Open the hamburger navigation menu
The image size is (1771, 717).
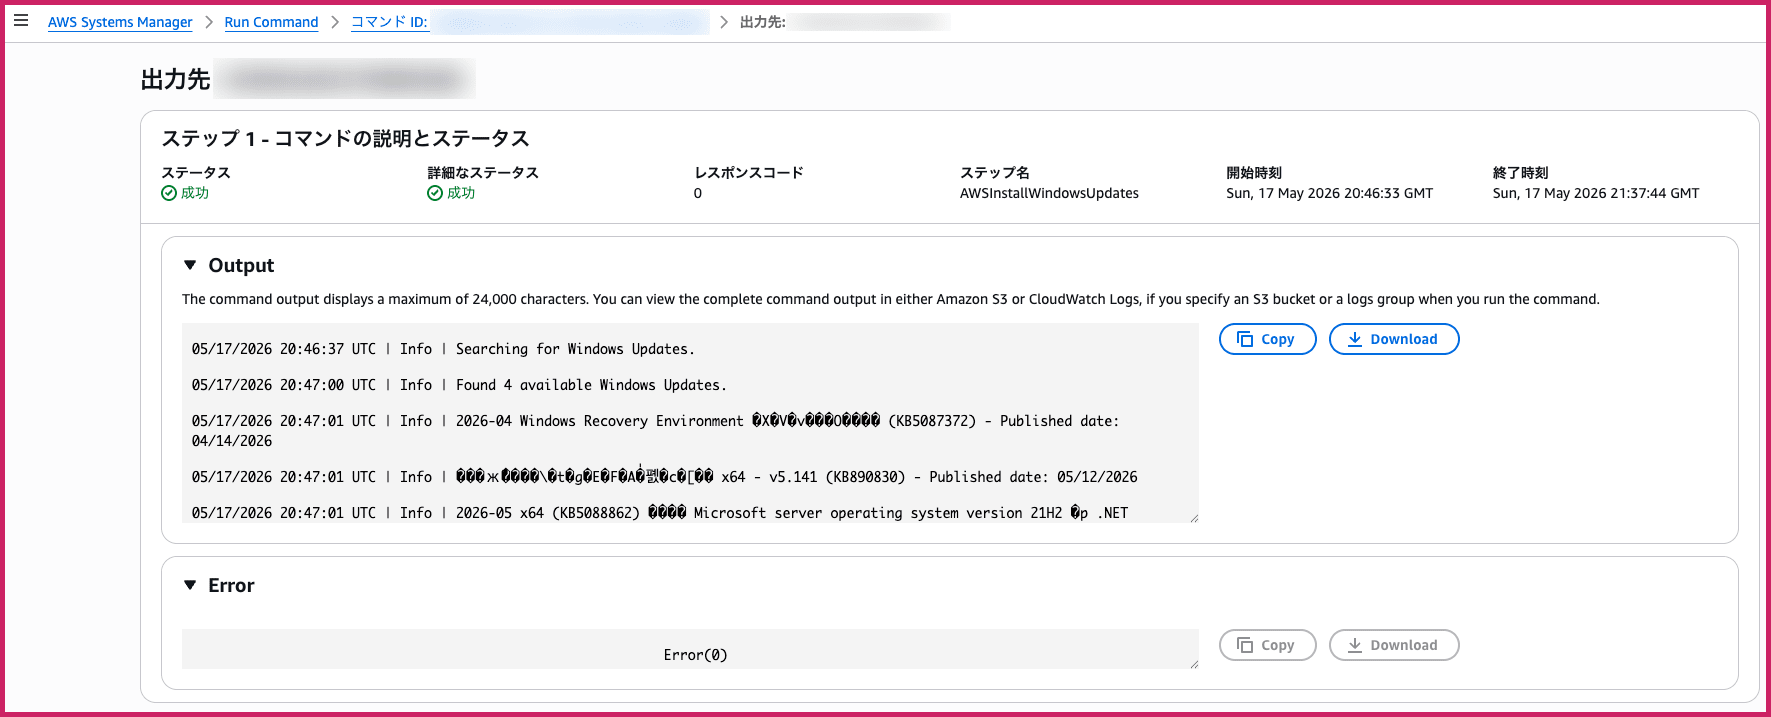21,21
